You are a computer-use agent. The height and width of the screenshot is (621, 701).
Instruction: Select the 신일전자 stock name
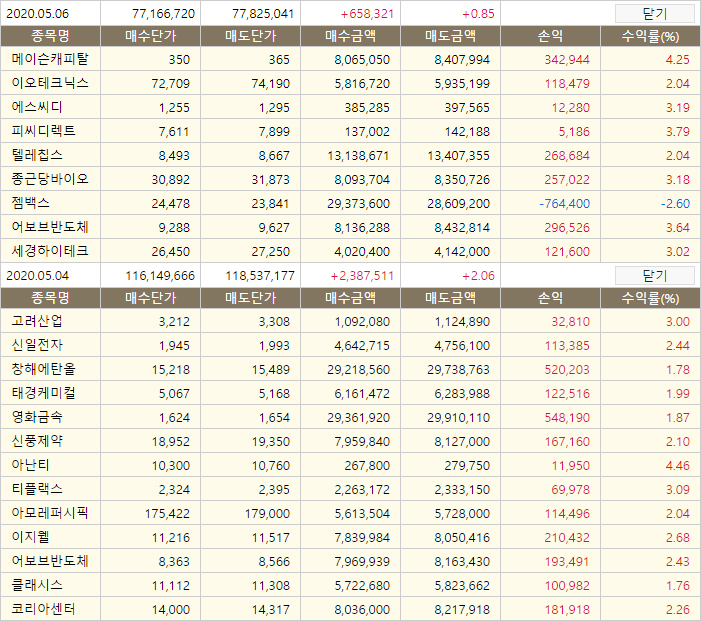pyautogui.click(x=37, y=345)
